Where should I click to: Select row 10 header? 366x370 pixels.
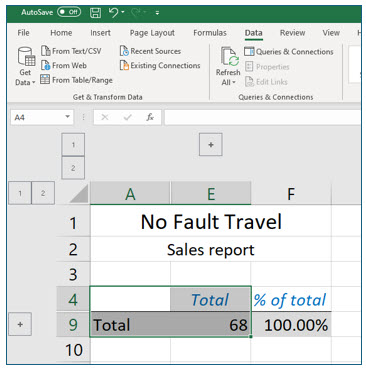[x=73, y=350]
